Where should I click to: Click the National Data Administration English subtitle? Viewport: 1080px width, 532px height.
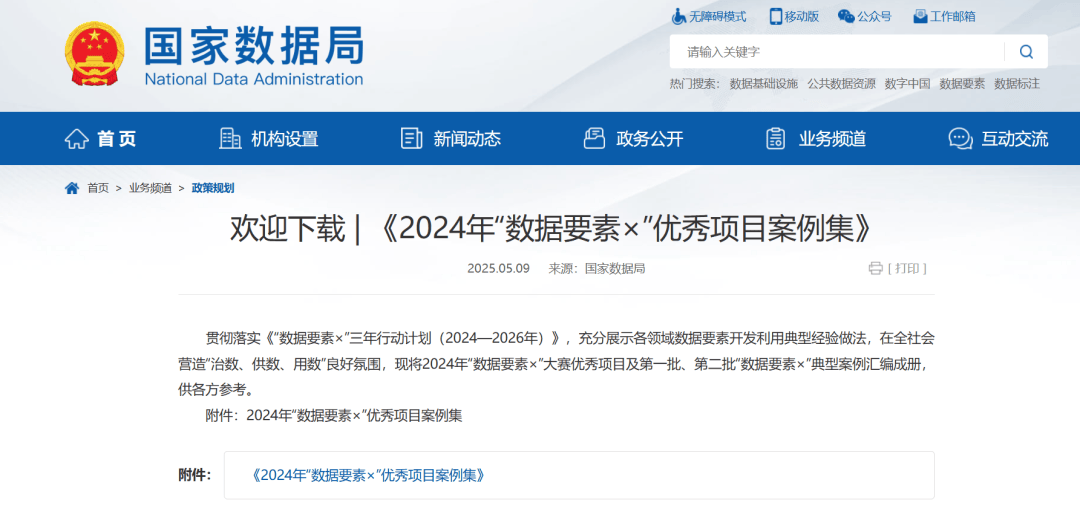click(x=253, y=79)
